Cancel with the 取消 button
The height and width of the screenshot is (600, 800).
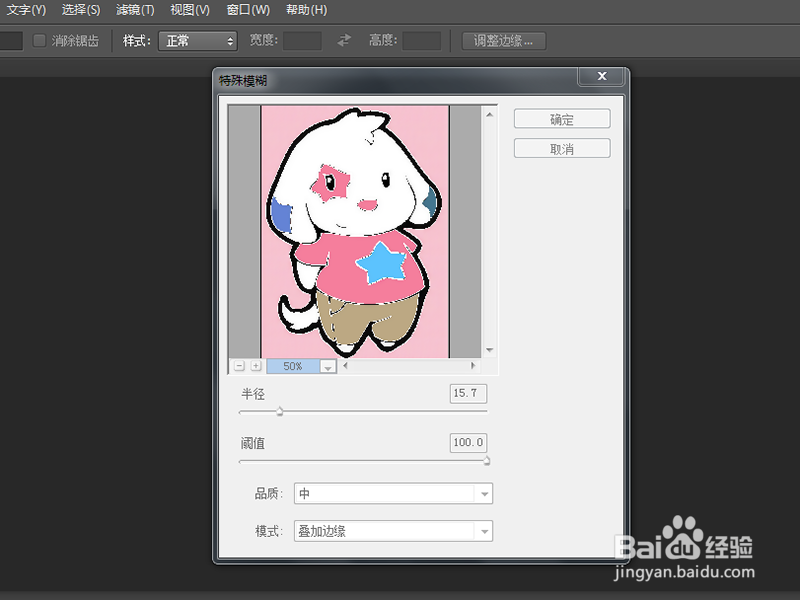click(x=562, y=148)
